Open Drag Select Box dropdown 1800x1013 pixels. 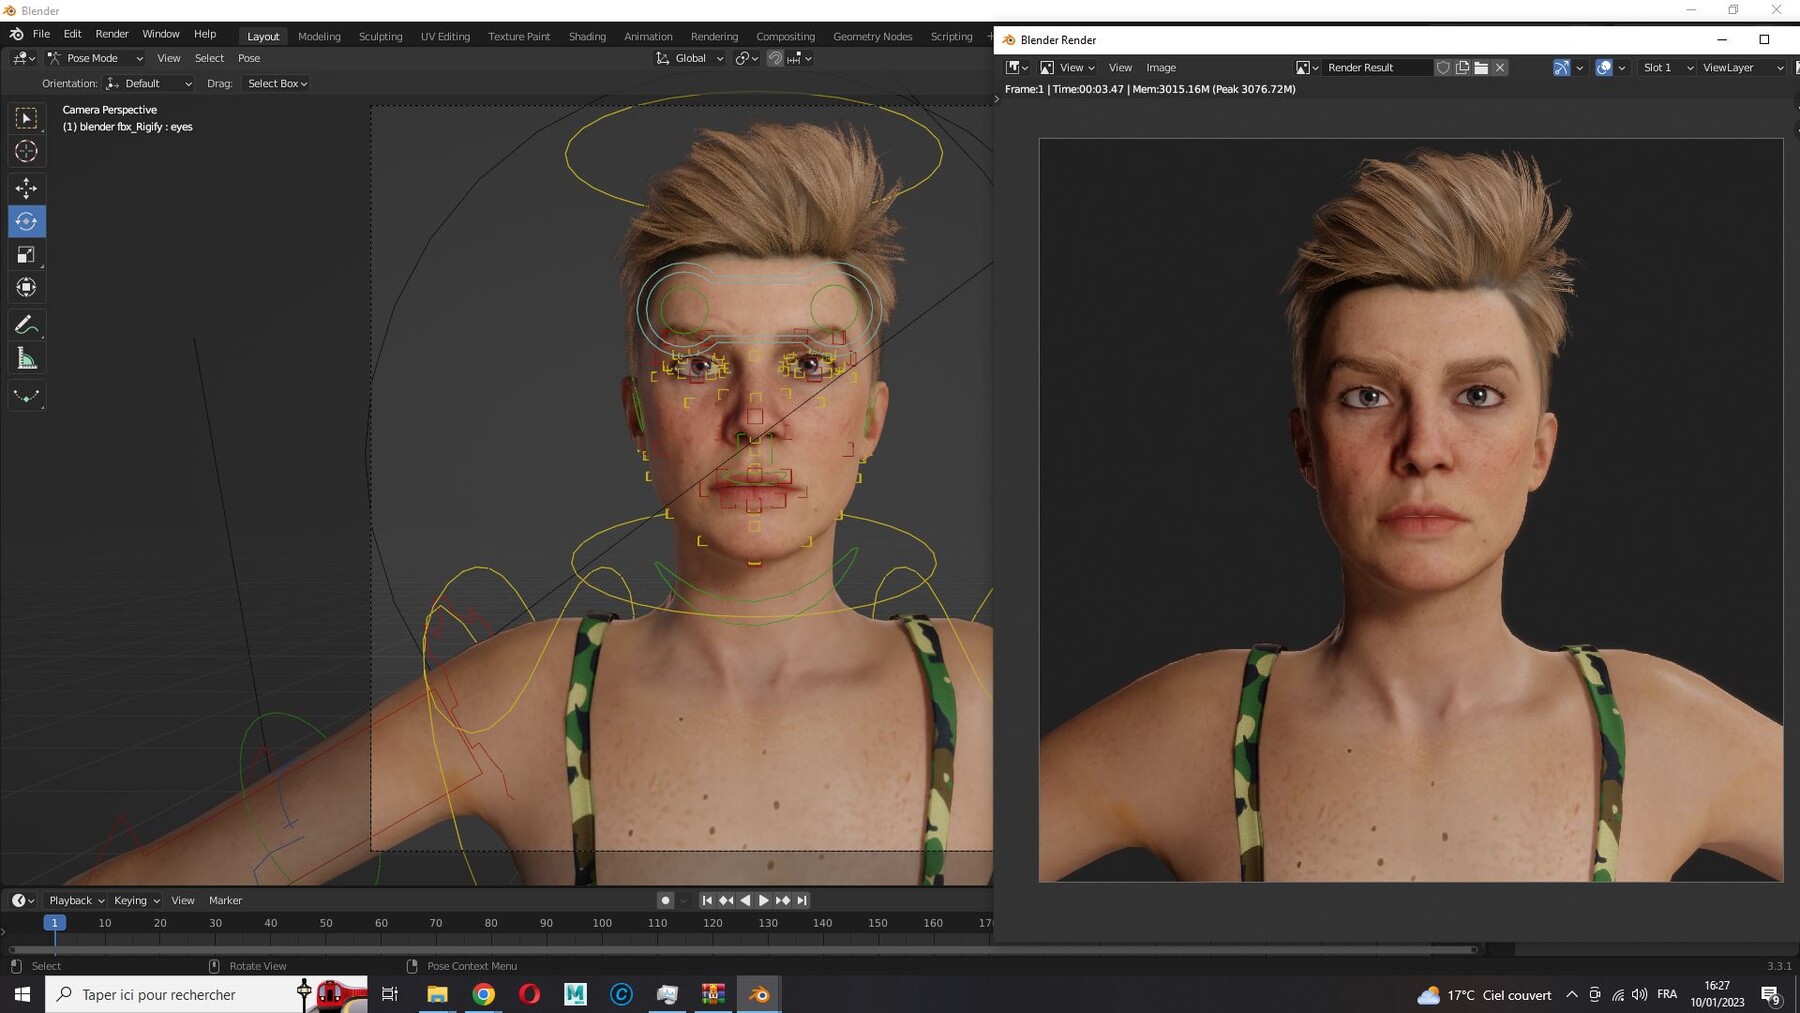click(x=276, y=83)
